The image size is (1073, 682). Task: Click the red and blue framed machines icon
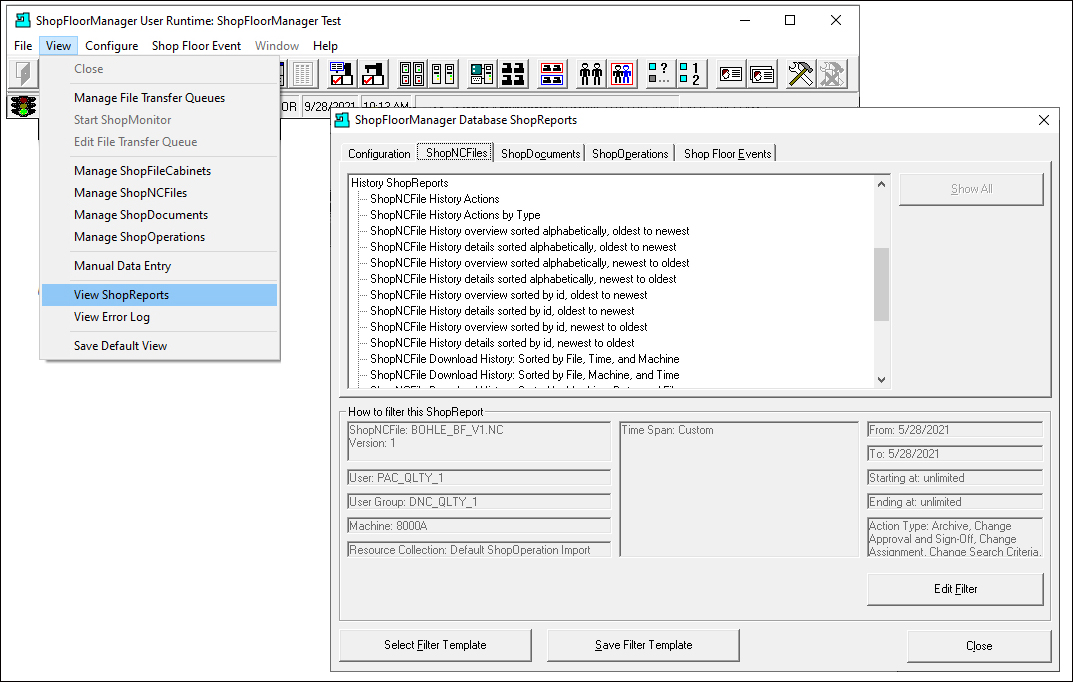[x=552, y=73]
